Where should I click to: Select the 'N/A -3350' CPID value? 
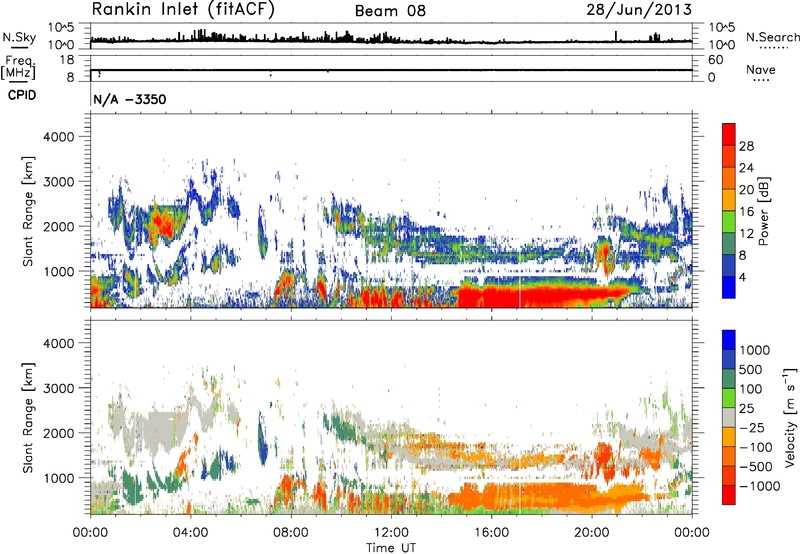click(130, 99)
